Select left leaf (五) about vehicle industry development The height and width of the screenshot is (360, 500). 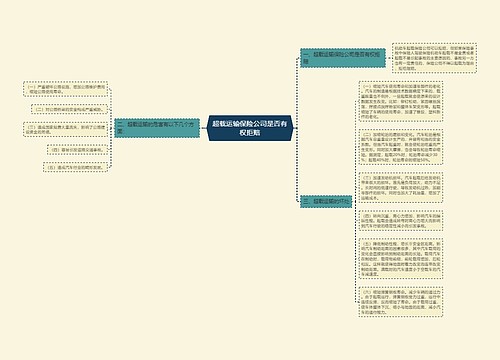coord(76,167)
